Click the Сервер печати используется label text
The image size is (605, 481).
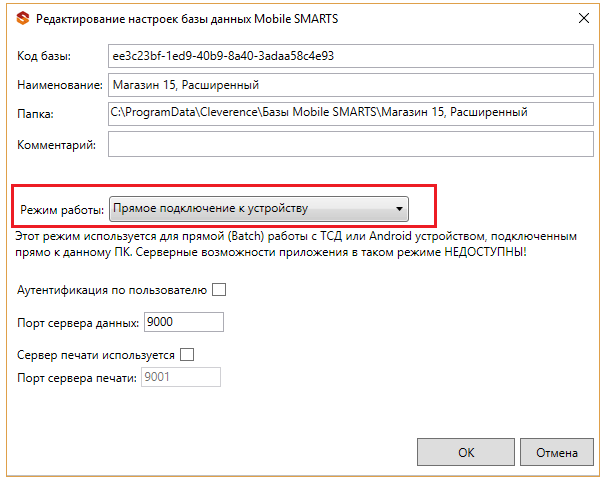point(96,355)
